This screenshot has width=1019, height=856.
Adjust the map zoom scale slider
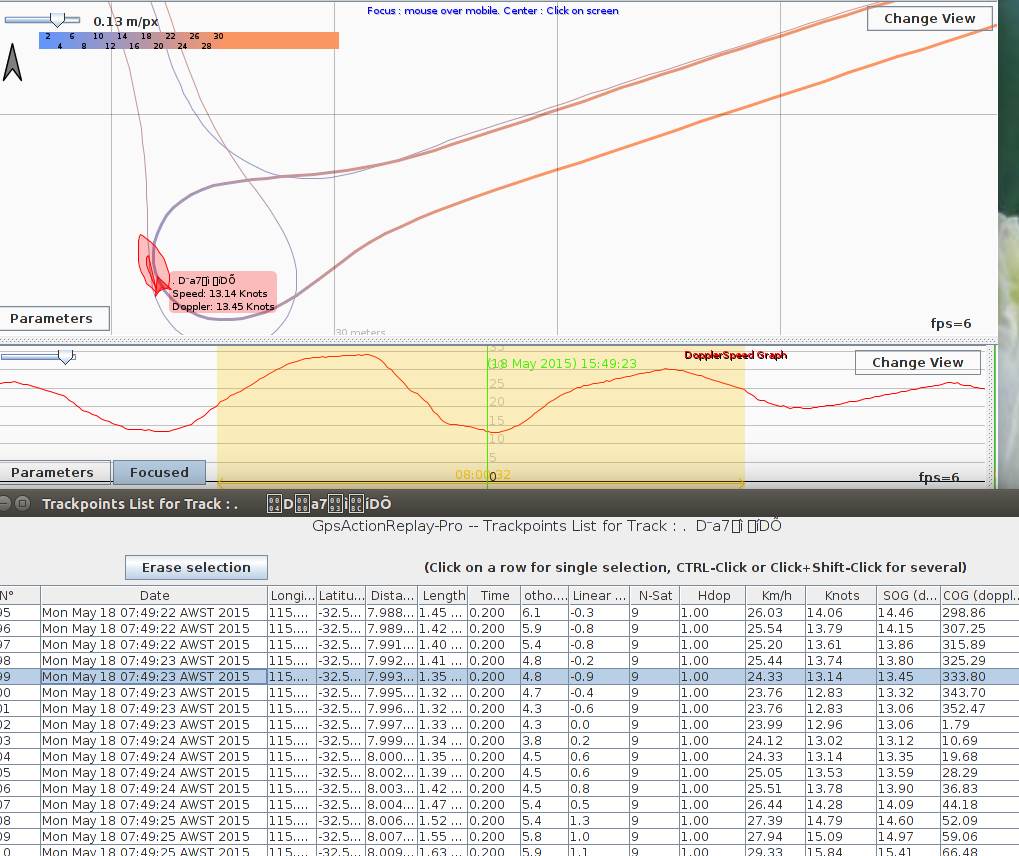pyautogui.click(x=58, y=20)
